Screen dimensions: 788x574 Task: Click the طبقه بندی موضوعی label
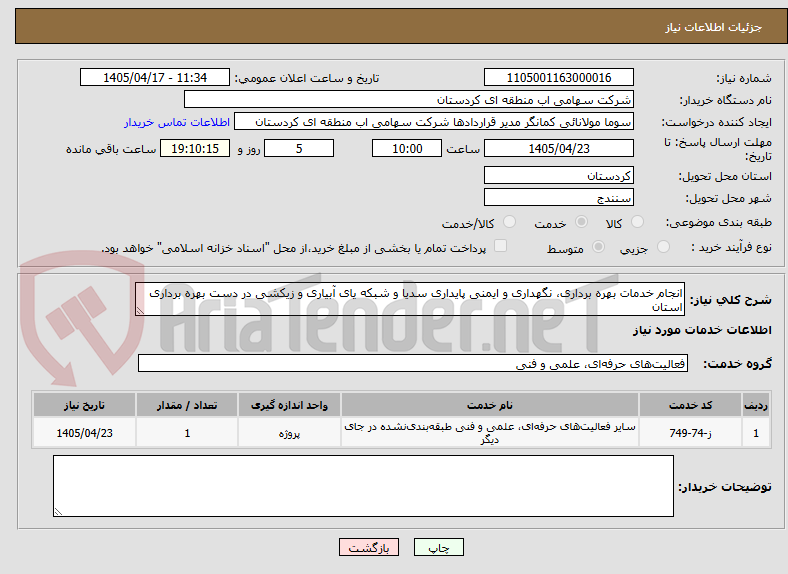(719, 222)
